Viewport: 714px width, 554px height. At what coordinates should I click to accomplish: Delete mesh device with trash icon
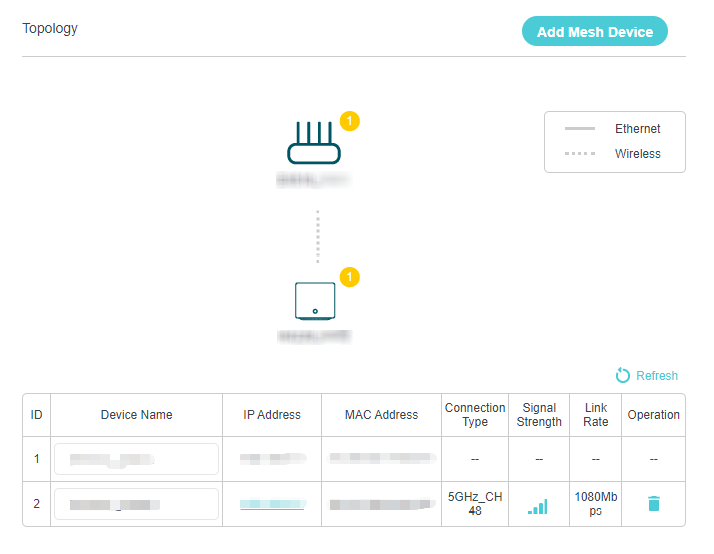tap(654, 503)
